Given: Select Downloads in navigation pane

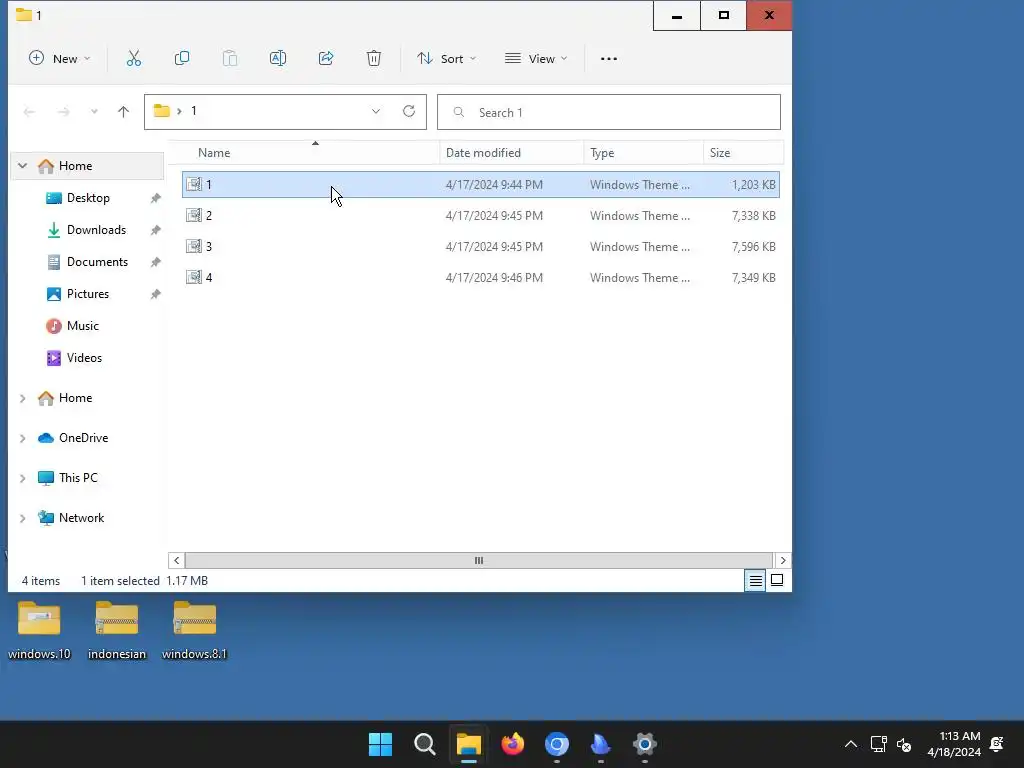Looking at the screenshot, I should tap(96, 230).
